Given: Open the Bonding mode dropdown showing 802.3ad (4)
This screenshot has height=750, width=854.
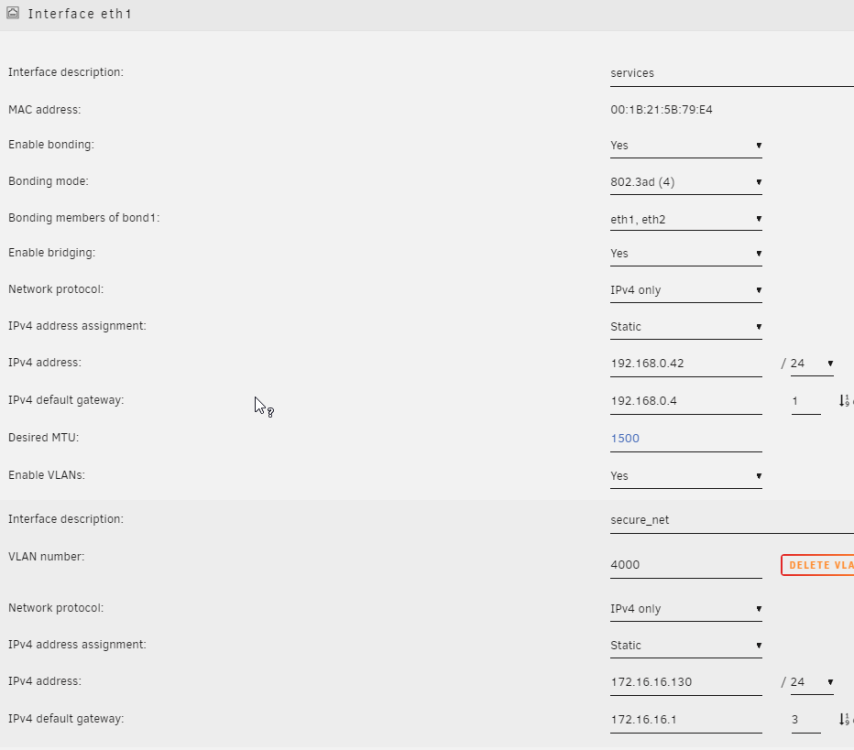Looking at the screenshot, I should pos(686,182).
